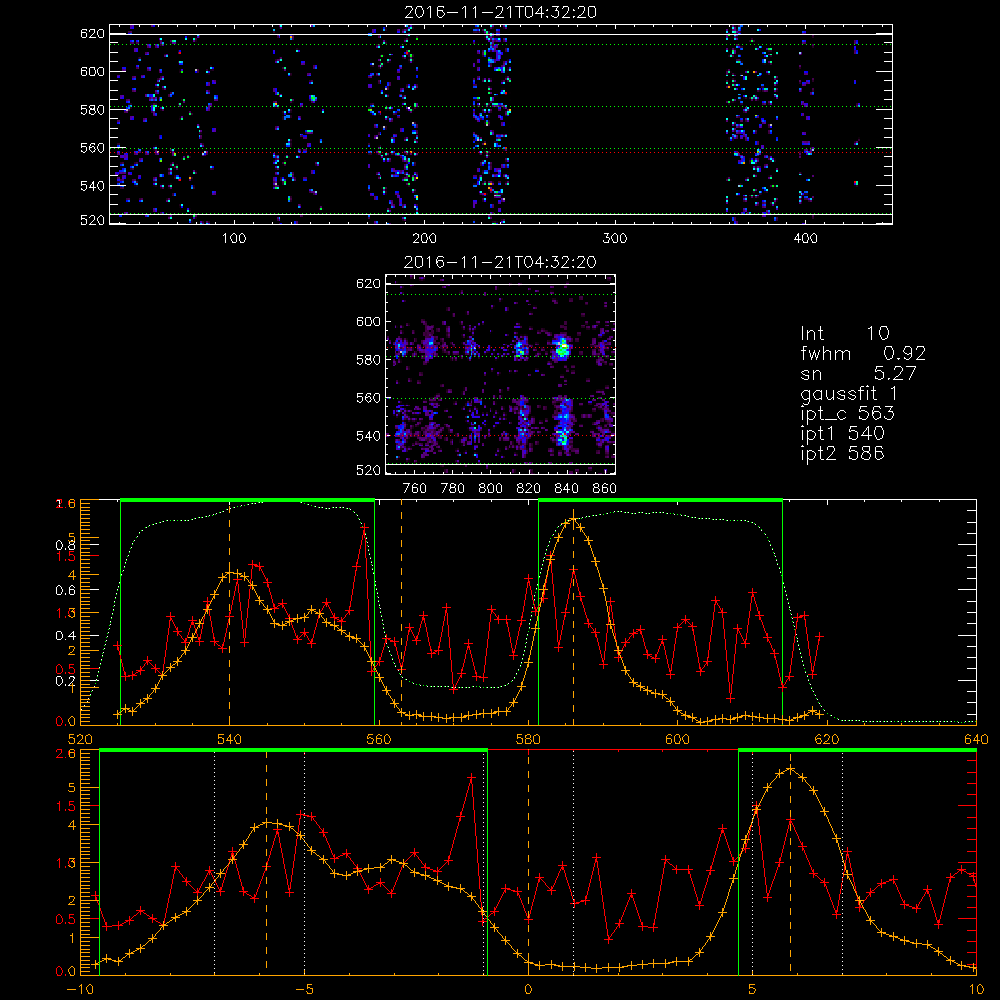Click the 100 x-axis label of top image
1000x1000 pixels.
tap(234, 239)
